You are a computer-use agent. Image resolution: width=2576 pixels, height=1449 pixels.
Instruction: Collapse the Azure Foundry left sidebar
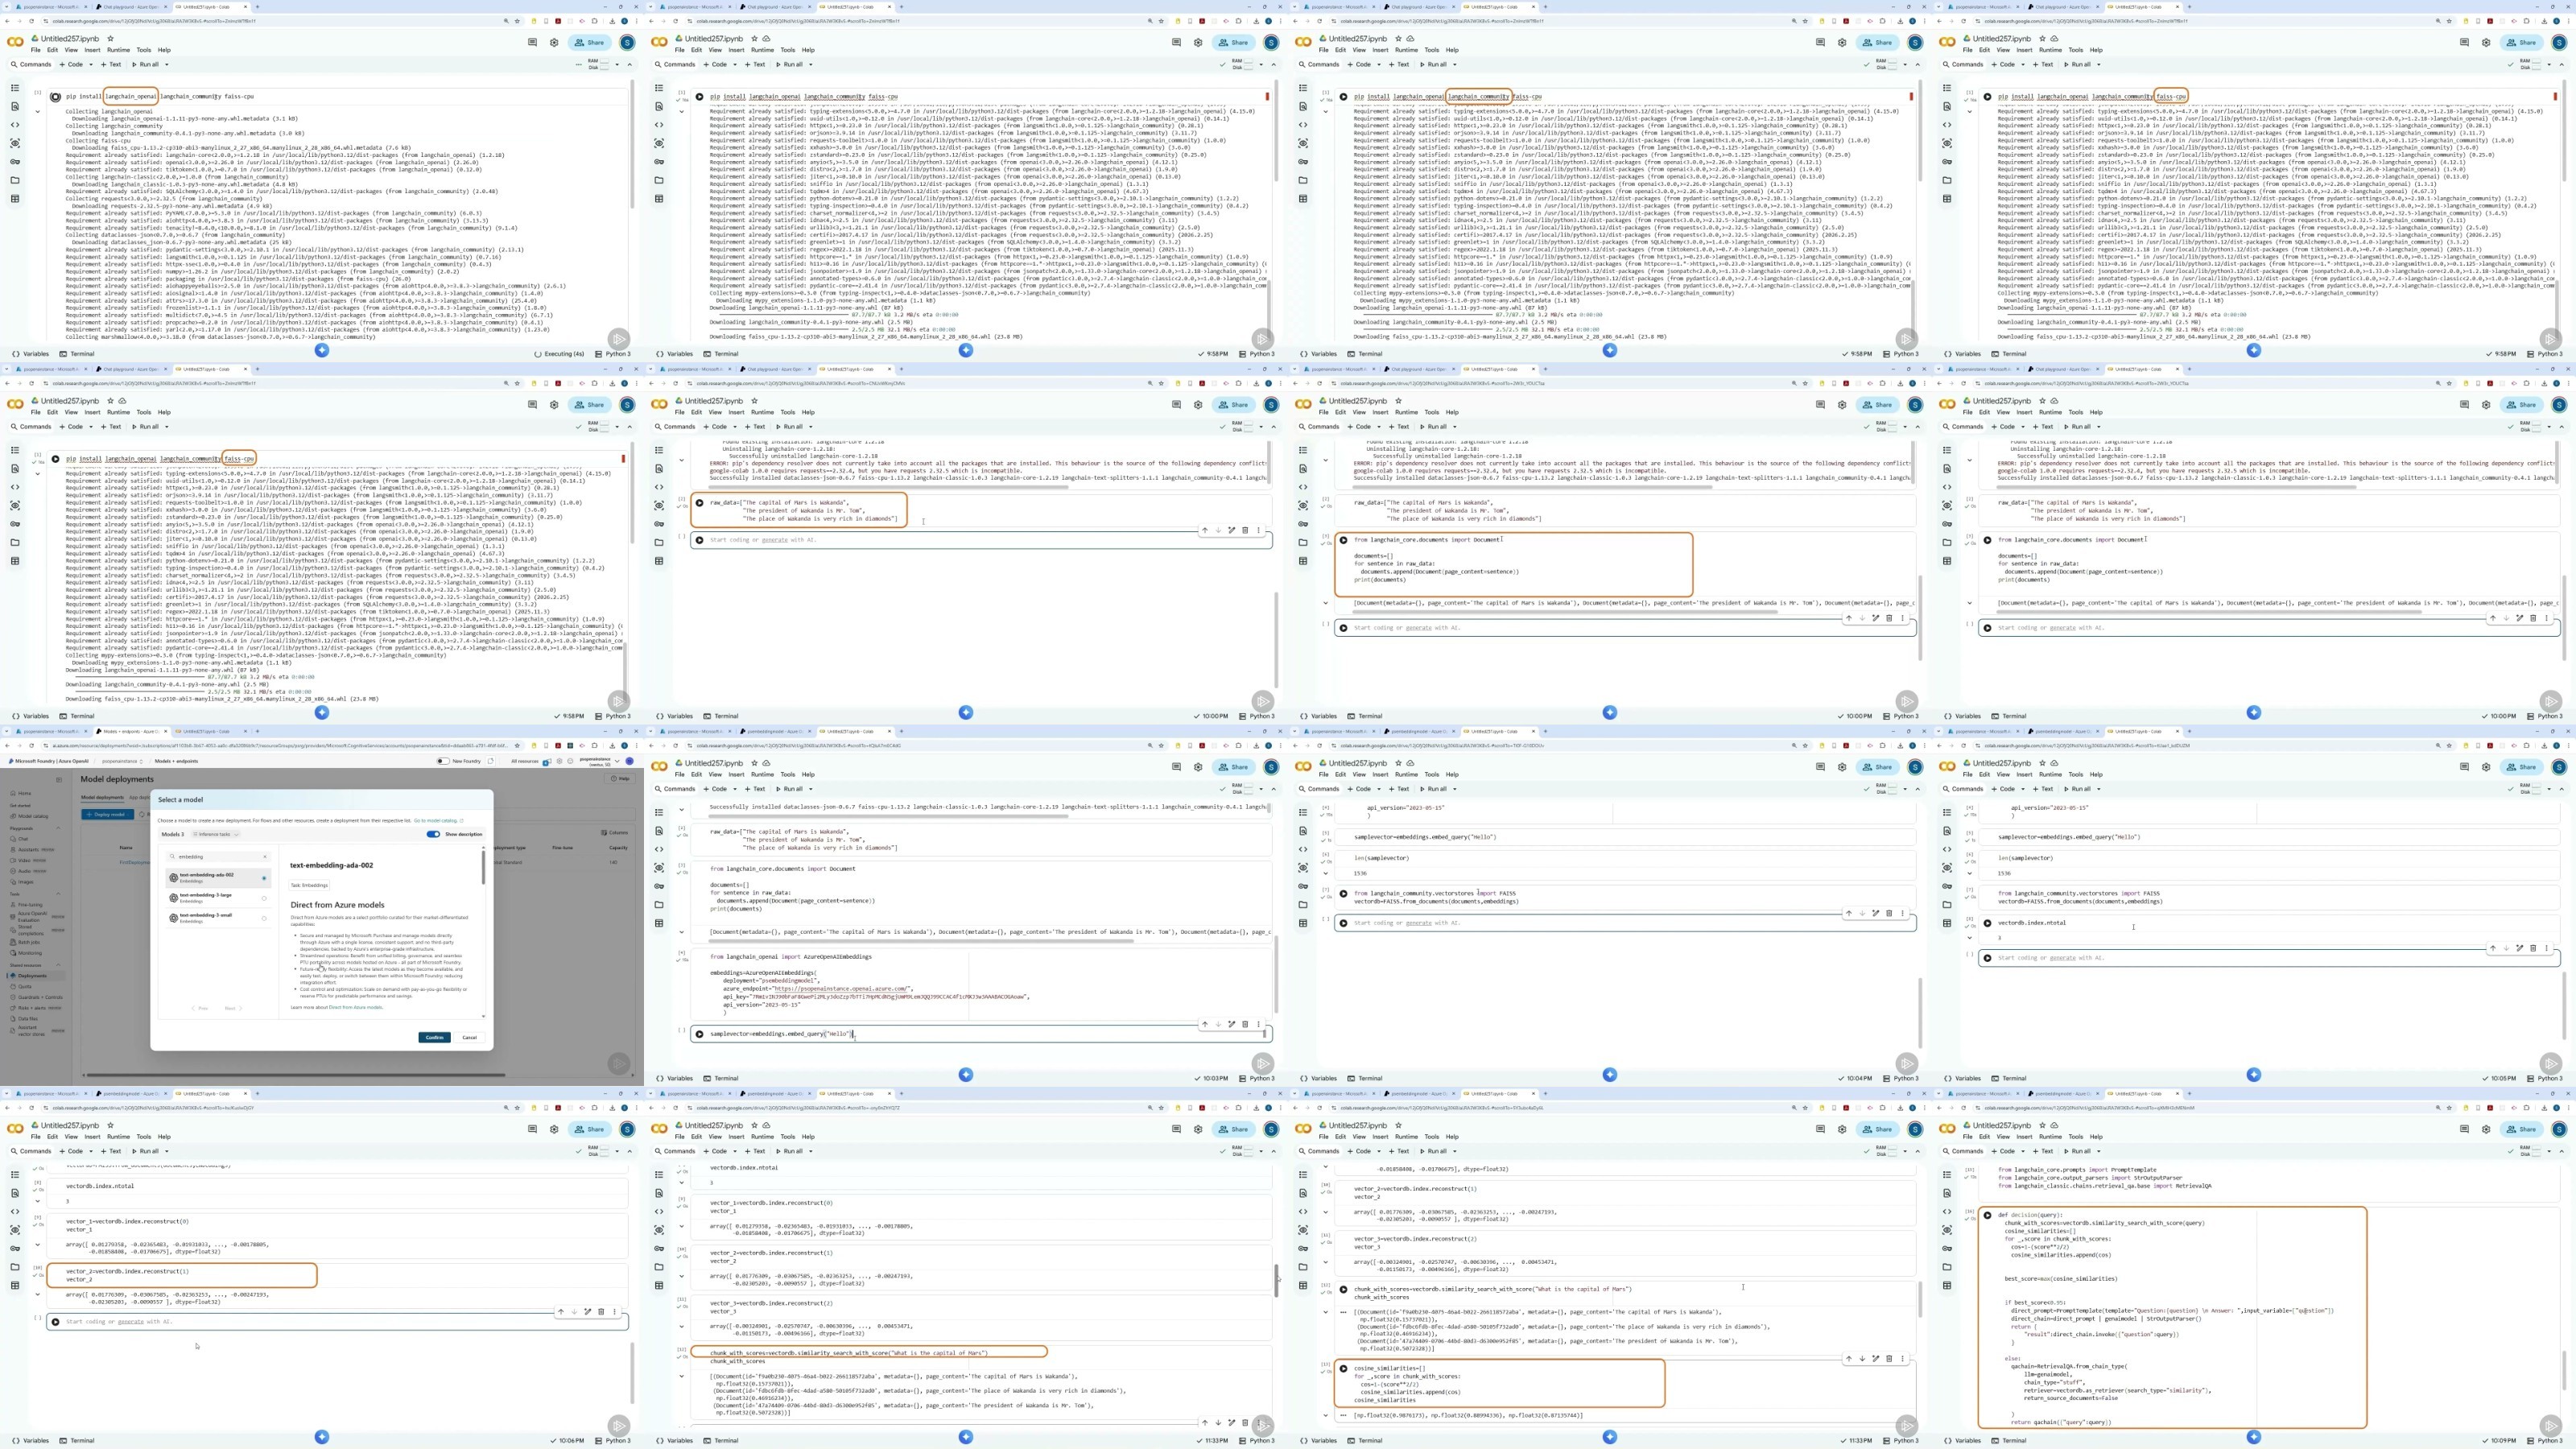[59, 780]
